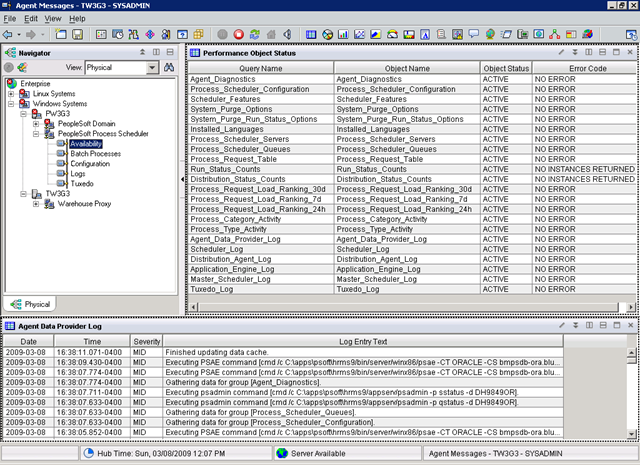Click the log view vertical scrollbar down arrow

pos(631,434)
